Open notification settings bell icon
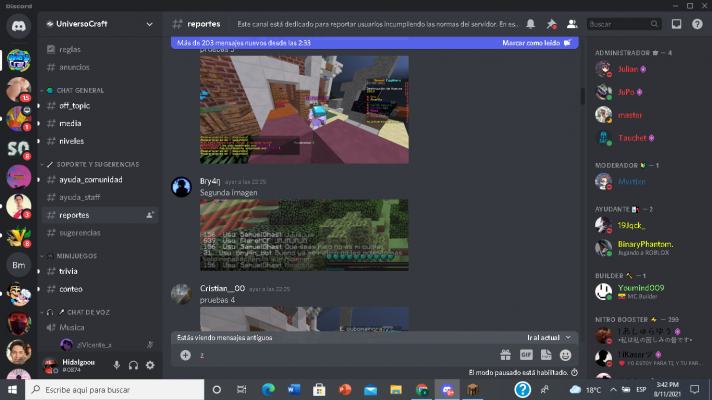The width and height of the screenshot is (712, 400). (530, 24)
